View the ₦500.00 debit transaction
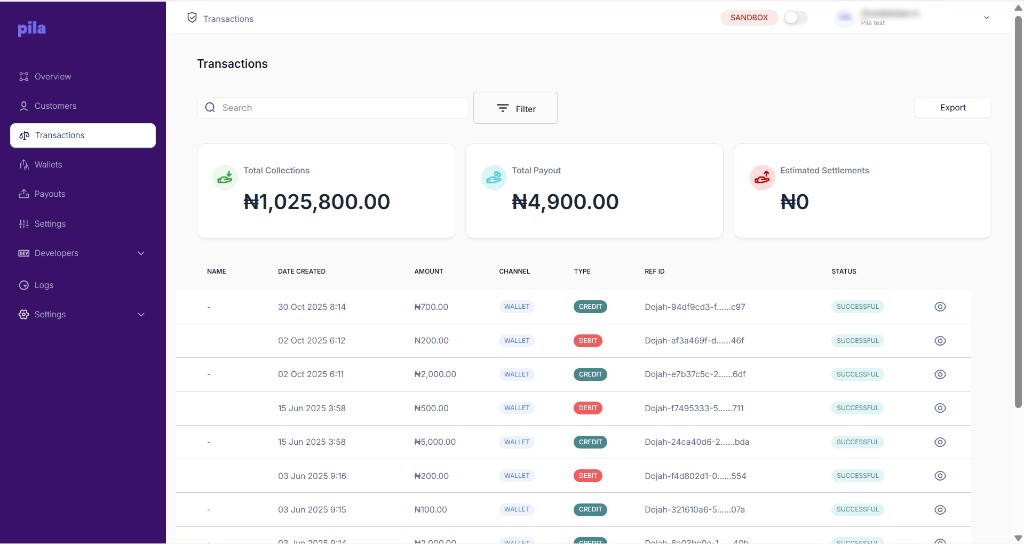The height and width of the screenshot is (544, 1024). 940,408
